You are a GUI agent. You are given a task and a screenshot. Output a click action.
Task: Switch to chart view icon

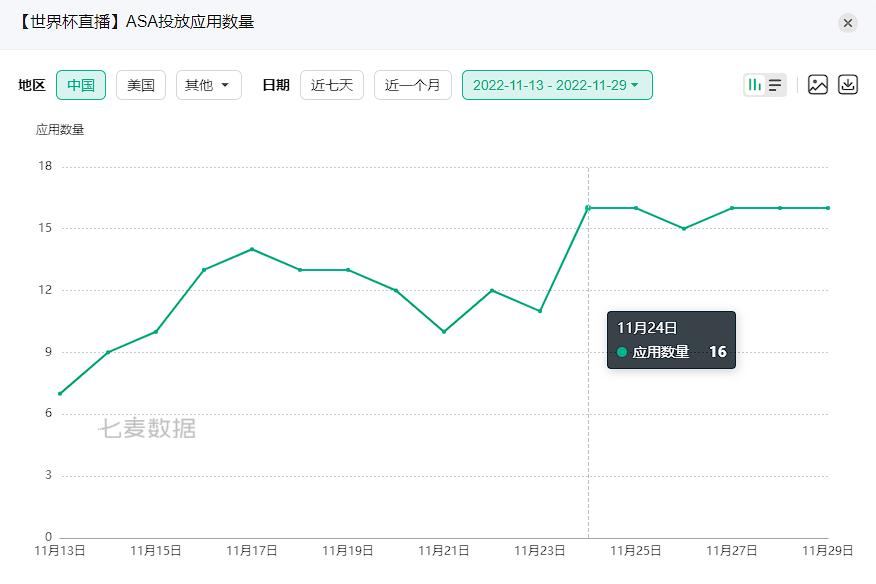pos(755,85)
